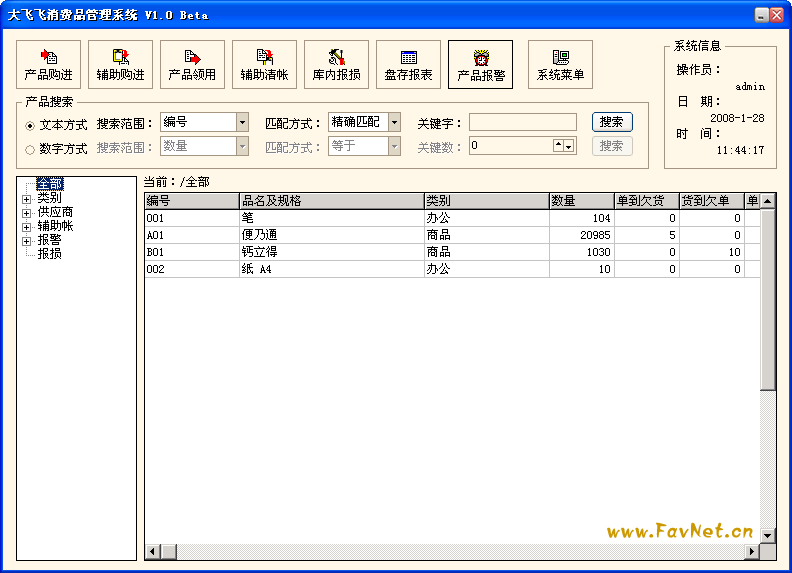Click product name 纸 A4 cell
Viewport: 792px width, 573px height.
331,269
